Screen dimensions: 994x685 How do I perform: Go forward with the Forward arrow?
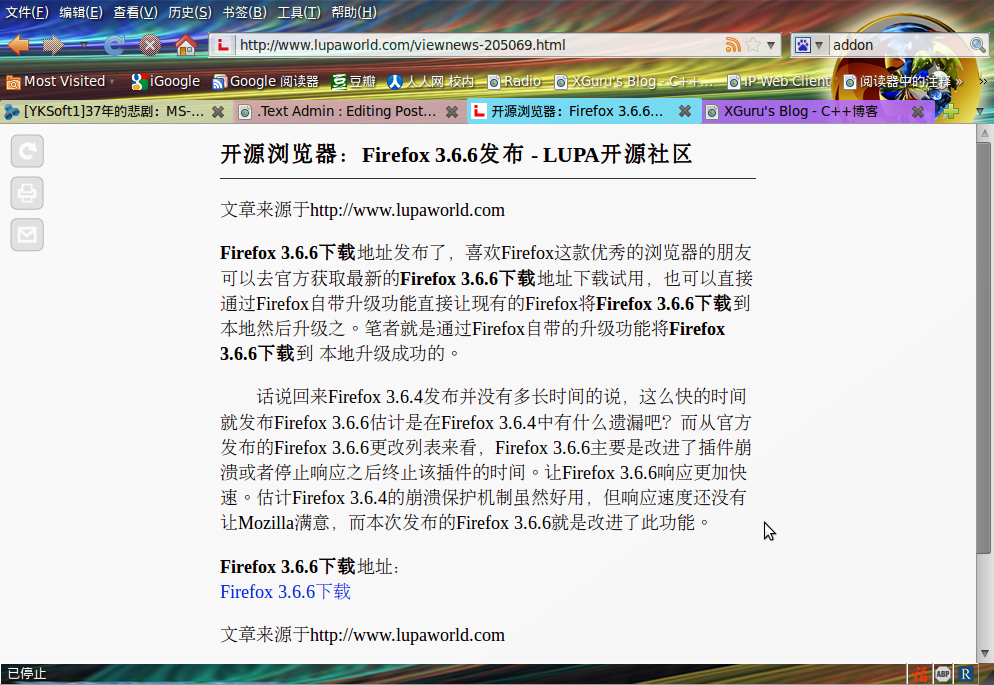pyautogui.click(x=54, y=45)
